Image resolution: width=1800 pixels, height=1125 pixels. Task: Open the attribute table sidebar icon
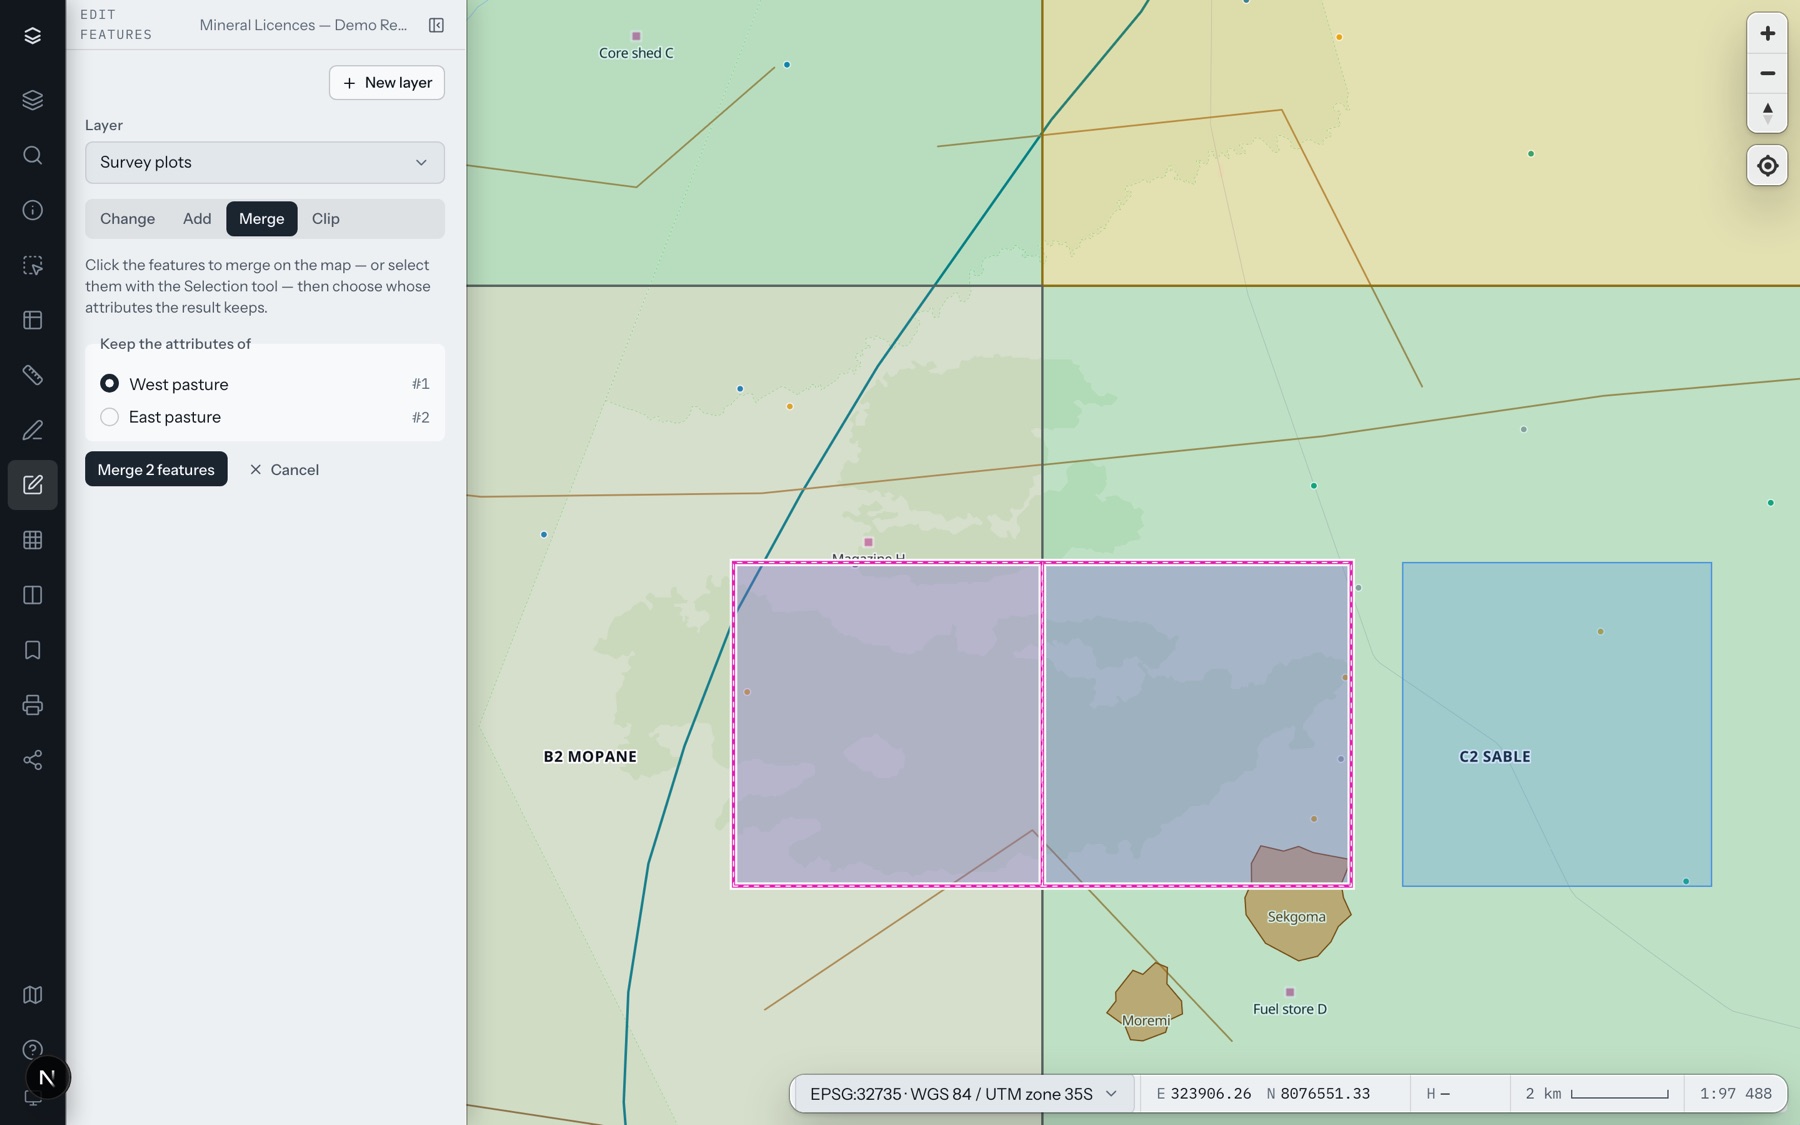[32, 320]
